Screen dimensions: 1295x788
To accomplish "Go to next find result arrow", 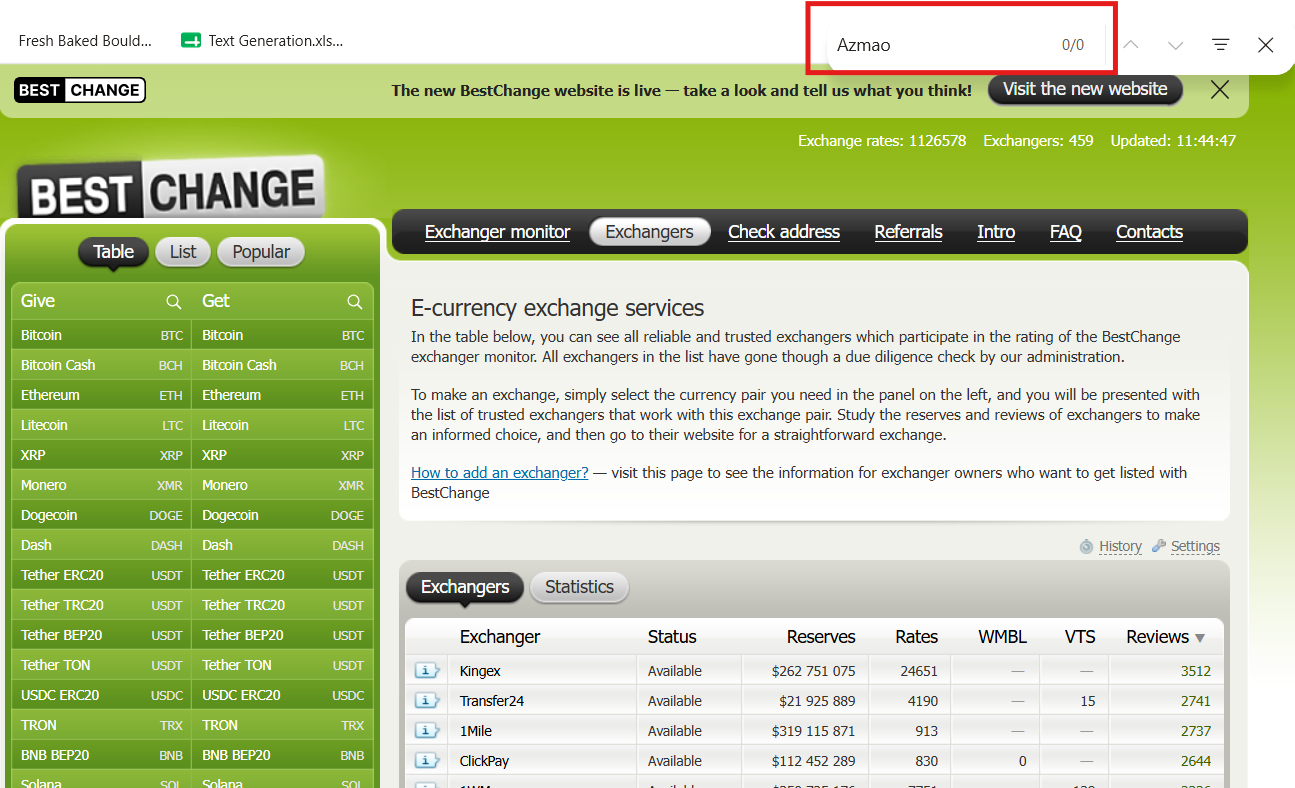I will 1176,45.
